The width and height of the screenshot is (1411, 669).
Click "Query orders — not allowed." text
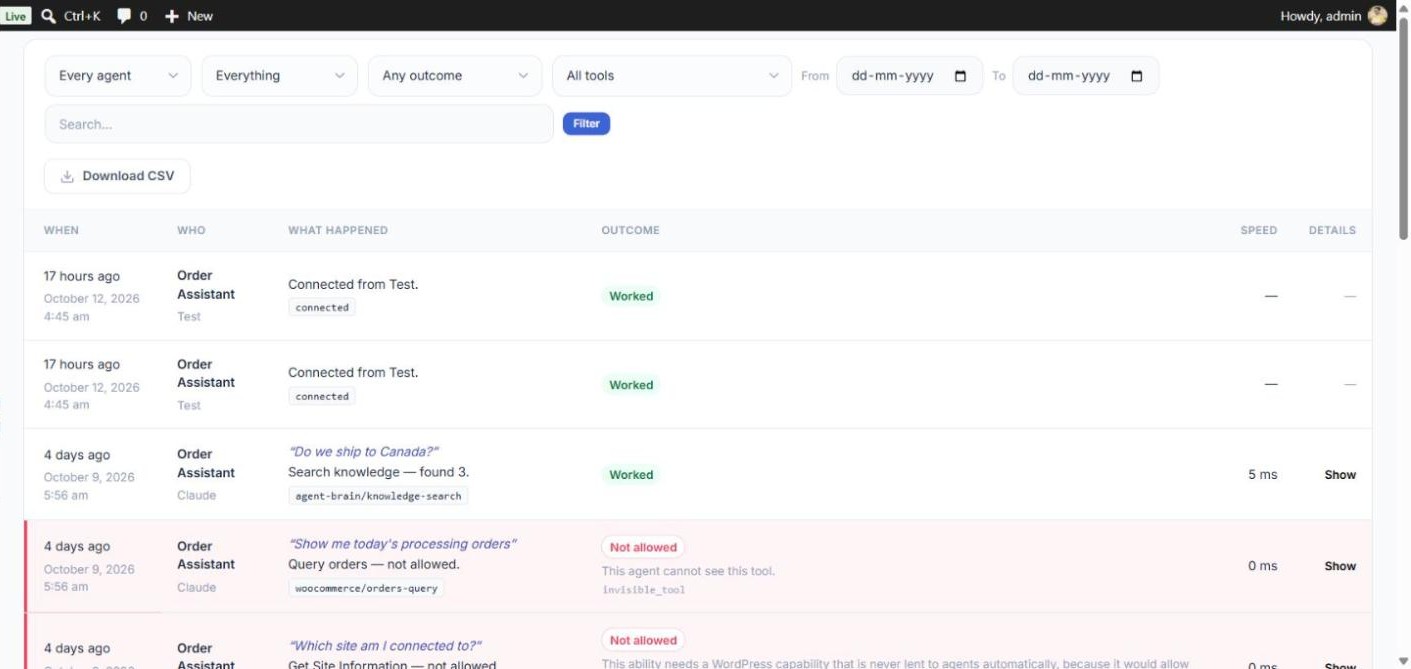373,564
